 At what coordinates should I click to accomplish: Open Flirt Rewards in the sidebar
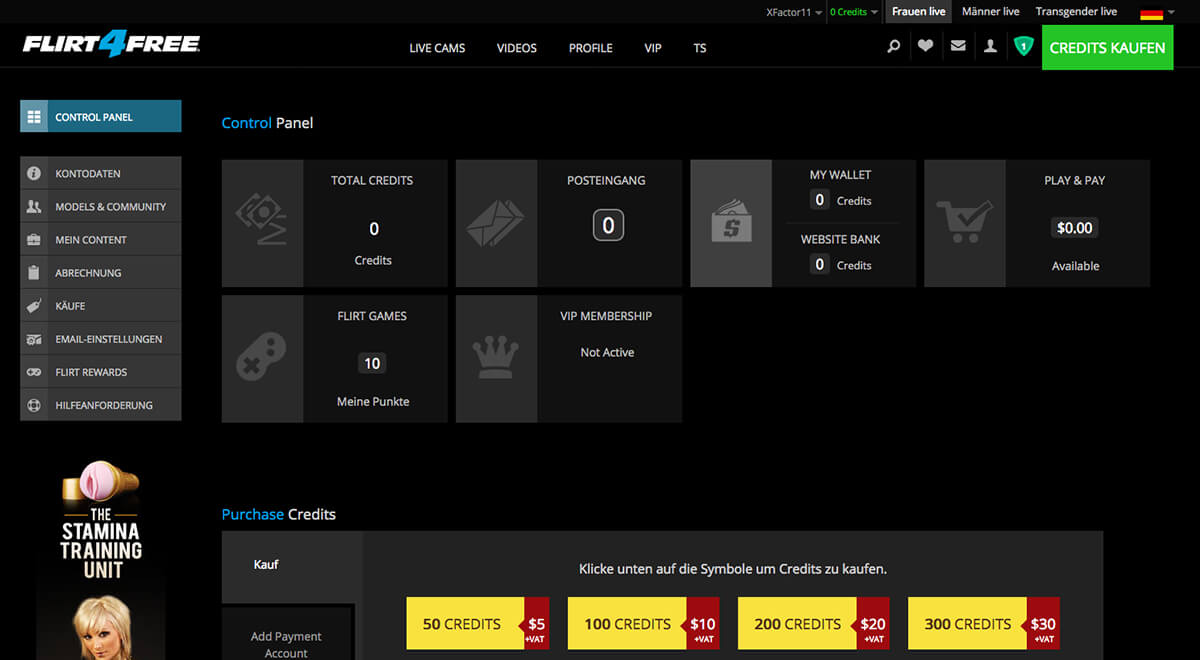pos(101,372)
